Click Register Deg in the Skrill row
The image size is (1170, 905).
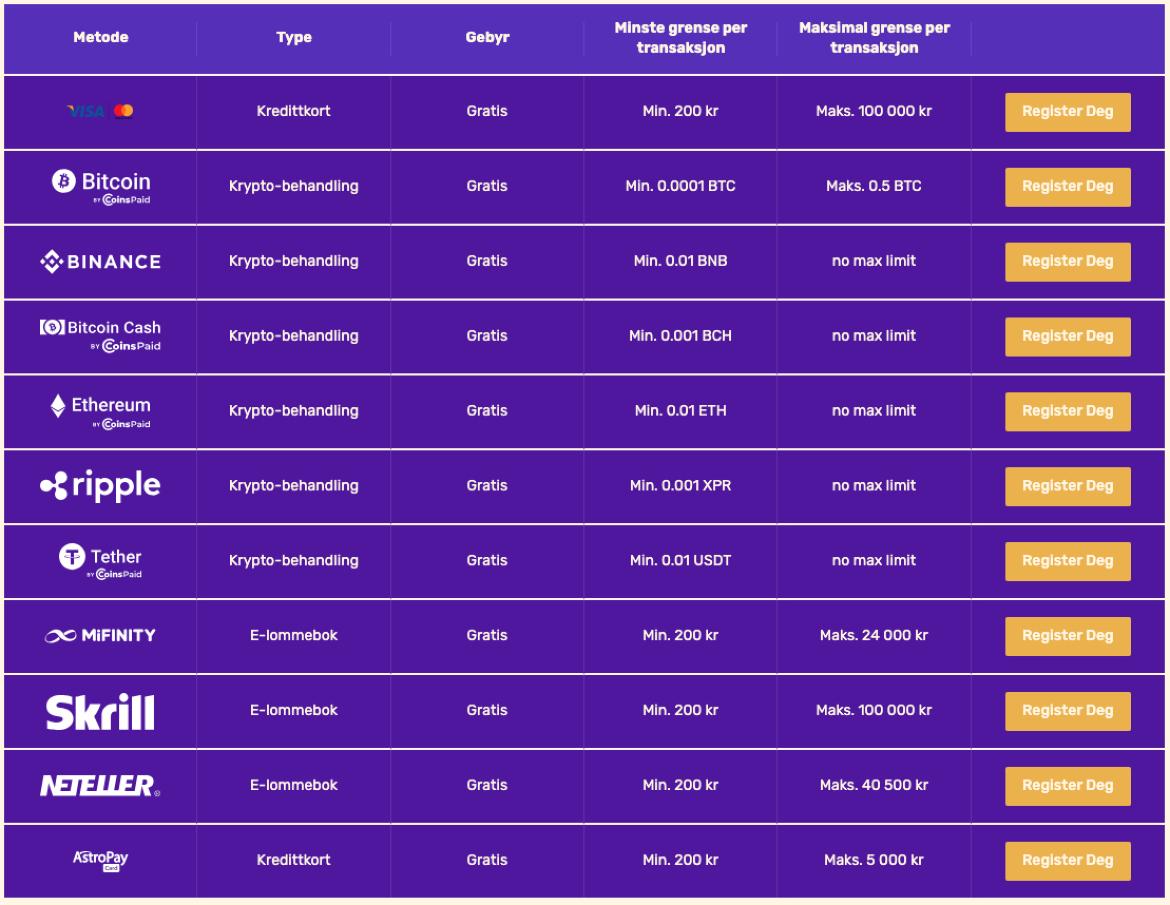point(1067,711)
